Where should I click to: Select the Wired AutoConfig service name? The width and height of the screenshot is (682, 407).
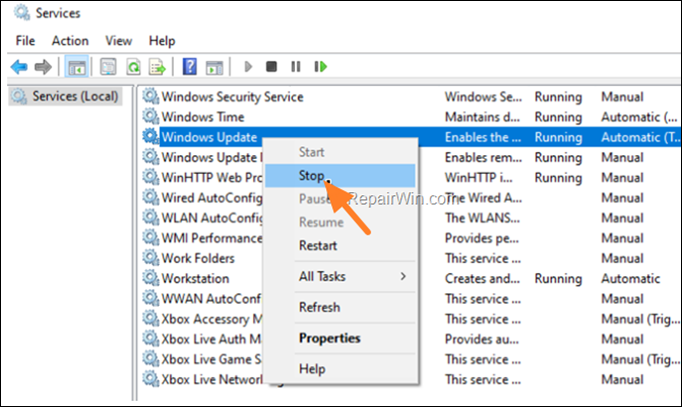pos(212,198)
